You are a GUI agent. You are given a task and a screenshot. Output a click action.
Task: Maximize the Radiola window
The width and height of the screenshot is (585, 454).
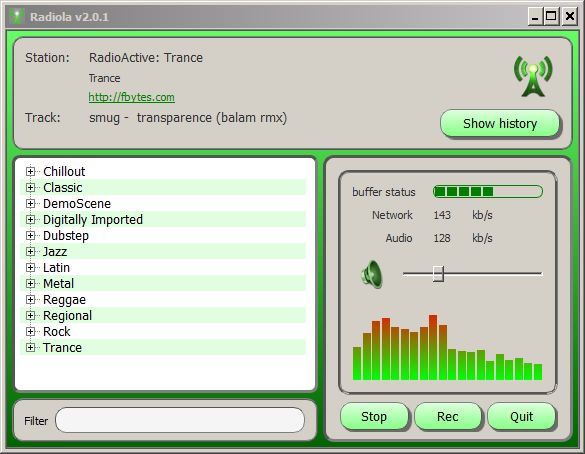tap(551, 17)
